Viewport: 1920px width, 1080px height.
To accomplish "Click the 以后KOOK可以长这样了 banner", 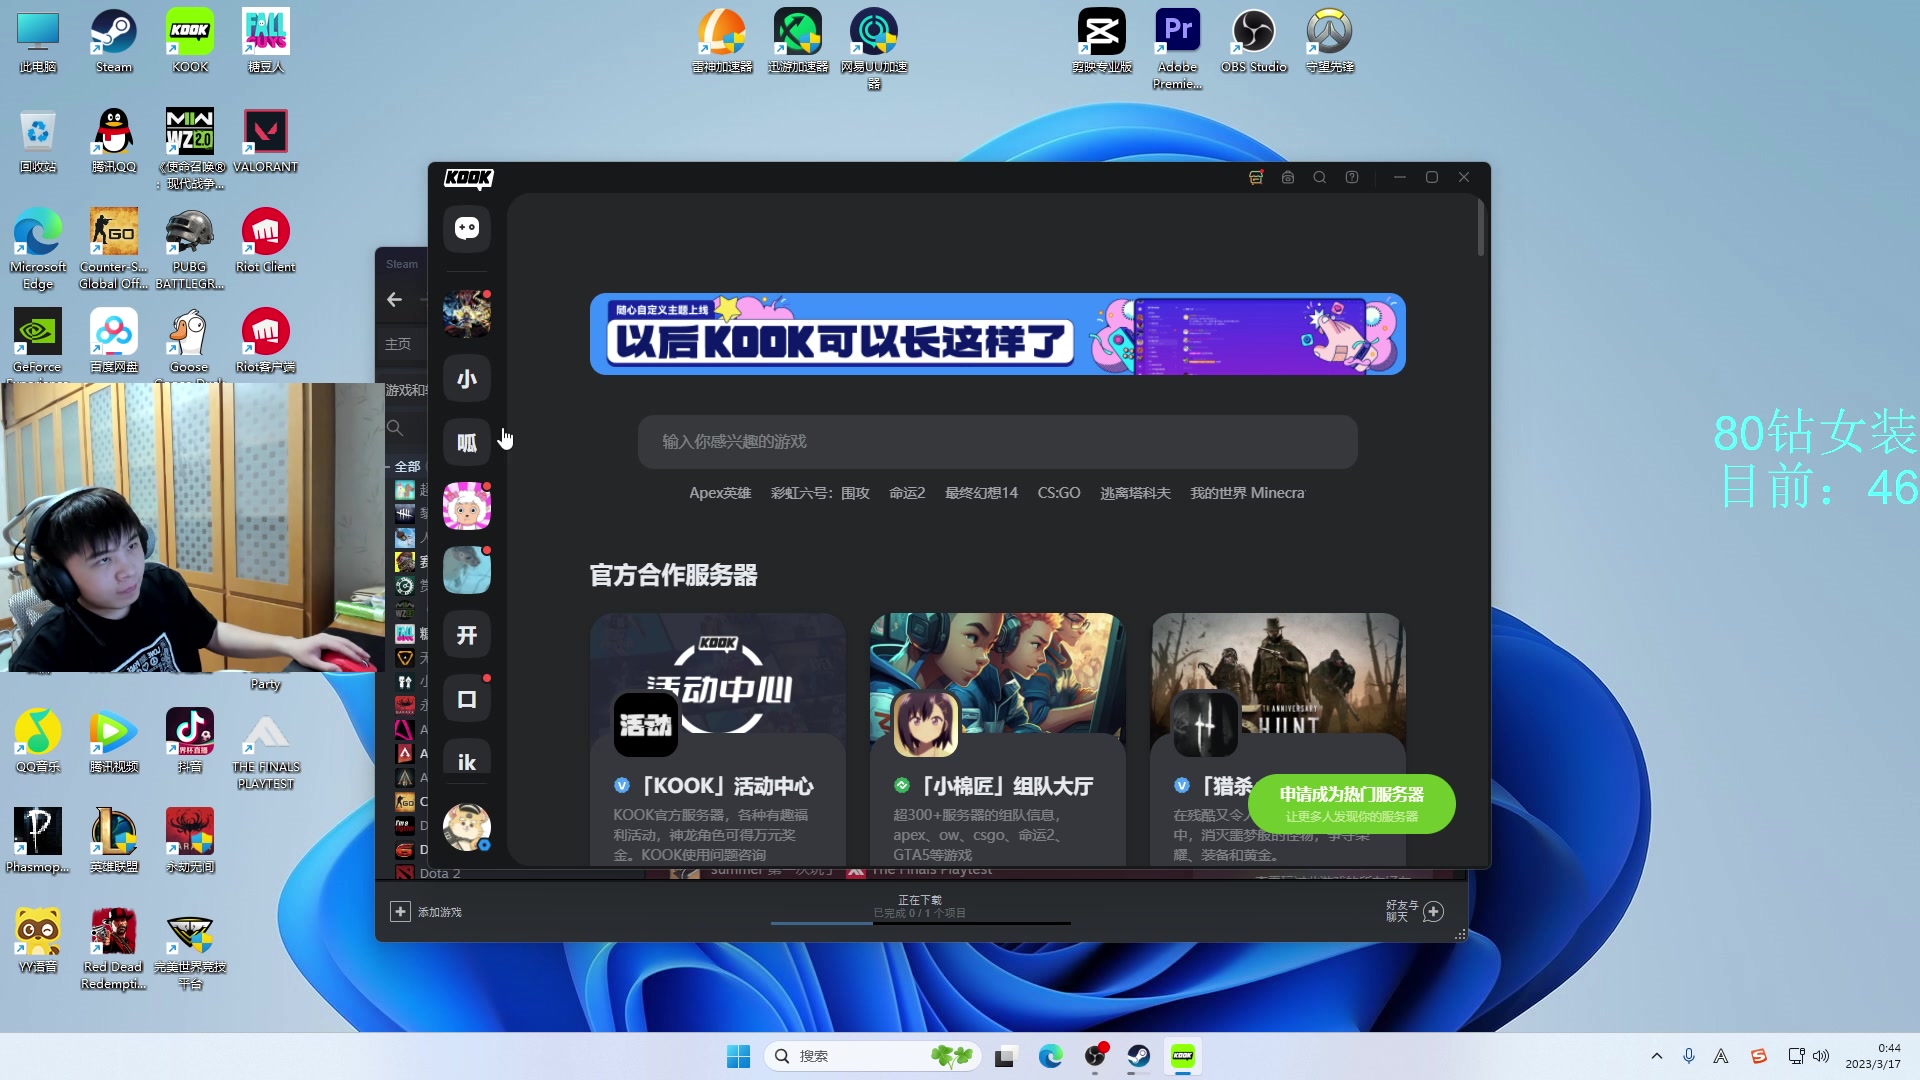I will coord(998,334).
